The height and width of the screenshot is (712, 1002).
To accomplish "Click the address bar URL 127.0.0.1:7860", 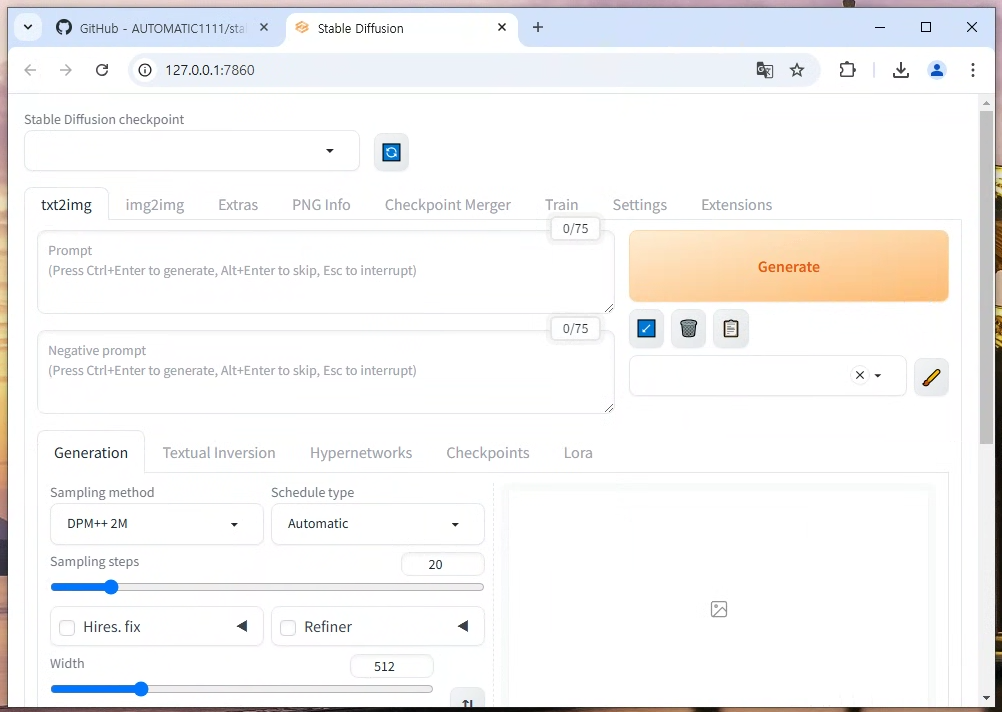I will click(210, 70).
